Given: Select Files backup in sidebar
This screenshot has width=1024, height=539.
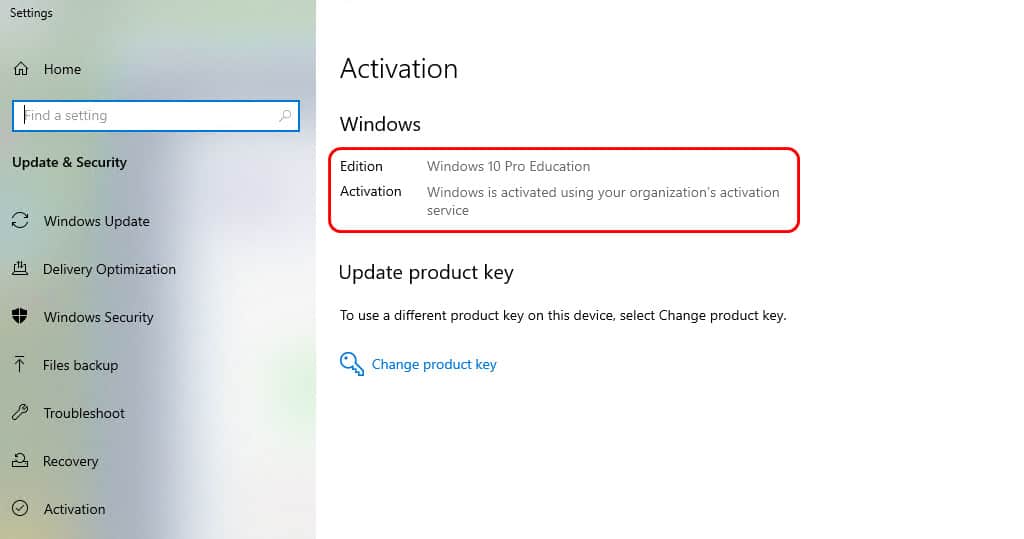Looking at the screenshot, I should pyautogui.click(x=80, y=365).
